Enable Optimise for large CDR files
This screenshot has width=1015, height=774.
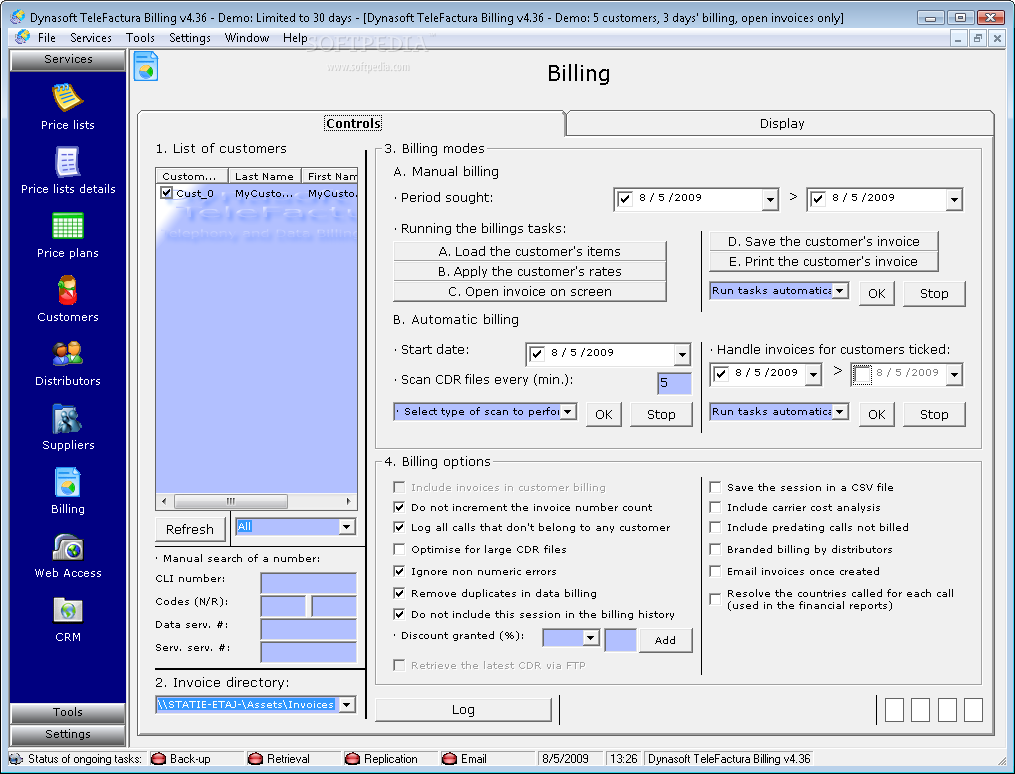click(399, 549)
